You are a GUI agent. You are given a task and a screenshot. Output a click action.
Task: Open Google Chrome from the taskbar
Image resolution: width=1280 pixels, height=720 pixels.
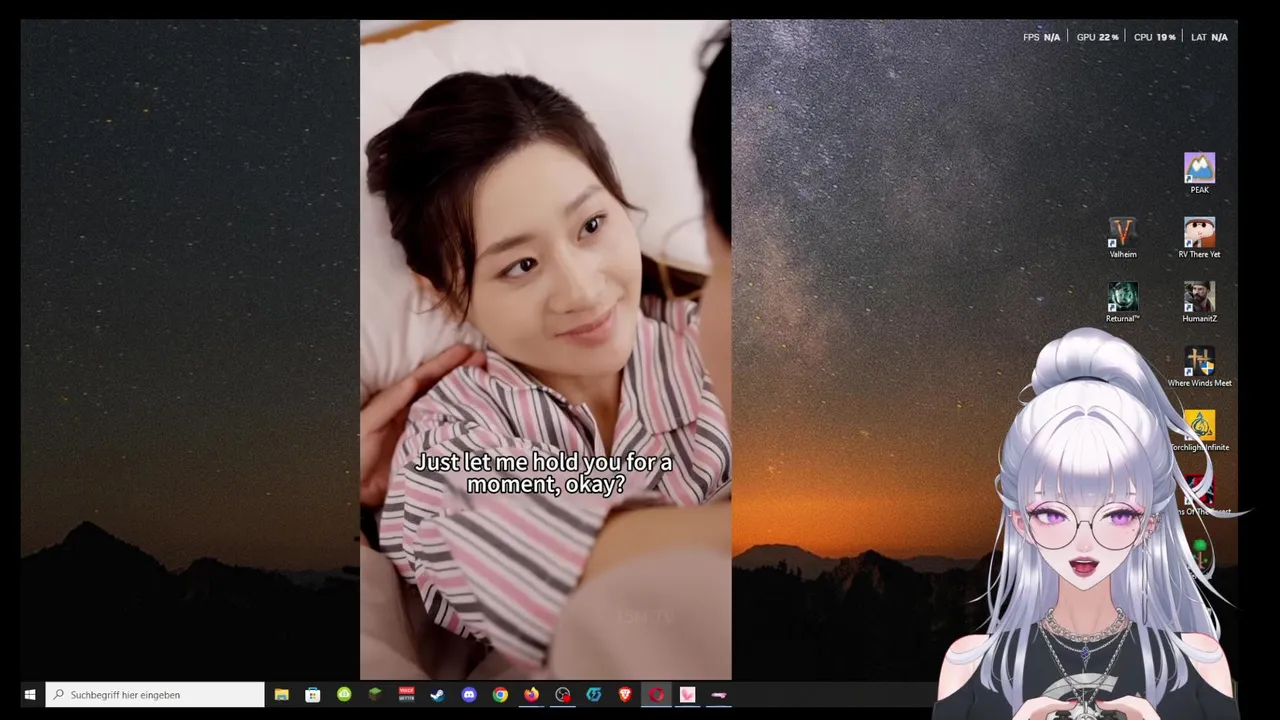click(x=500, y=694)
